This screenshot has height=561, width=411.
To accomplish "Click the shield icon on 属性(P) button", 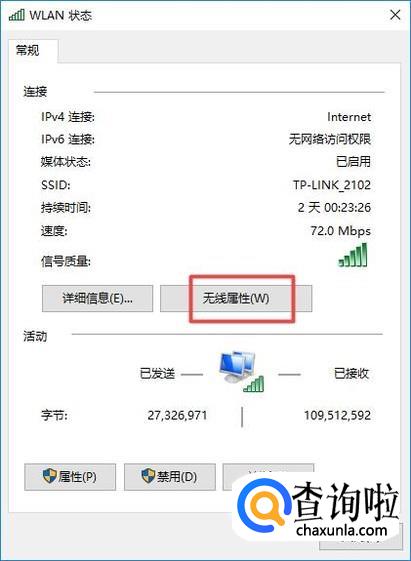I will 50,476.
